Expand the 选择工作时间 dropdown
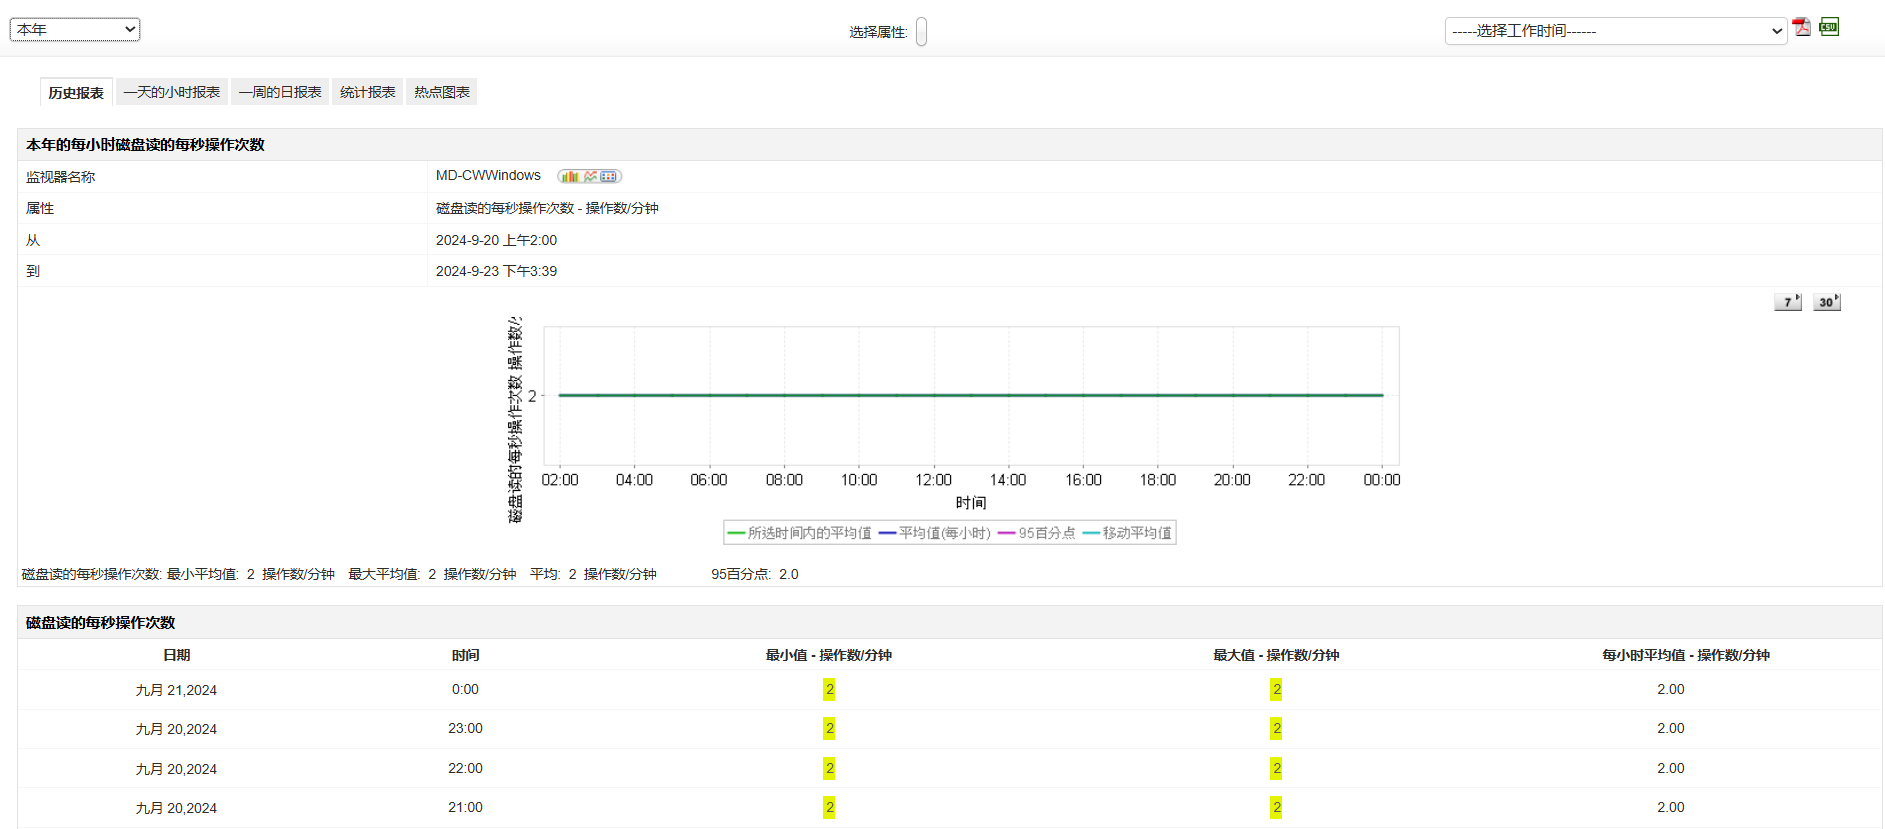 click(1615, 31)
